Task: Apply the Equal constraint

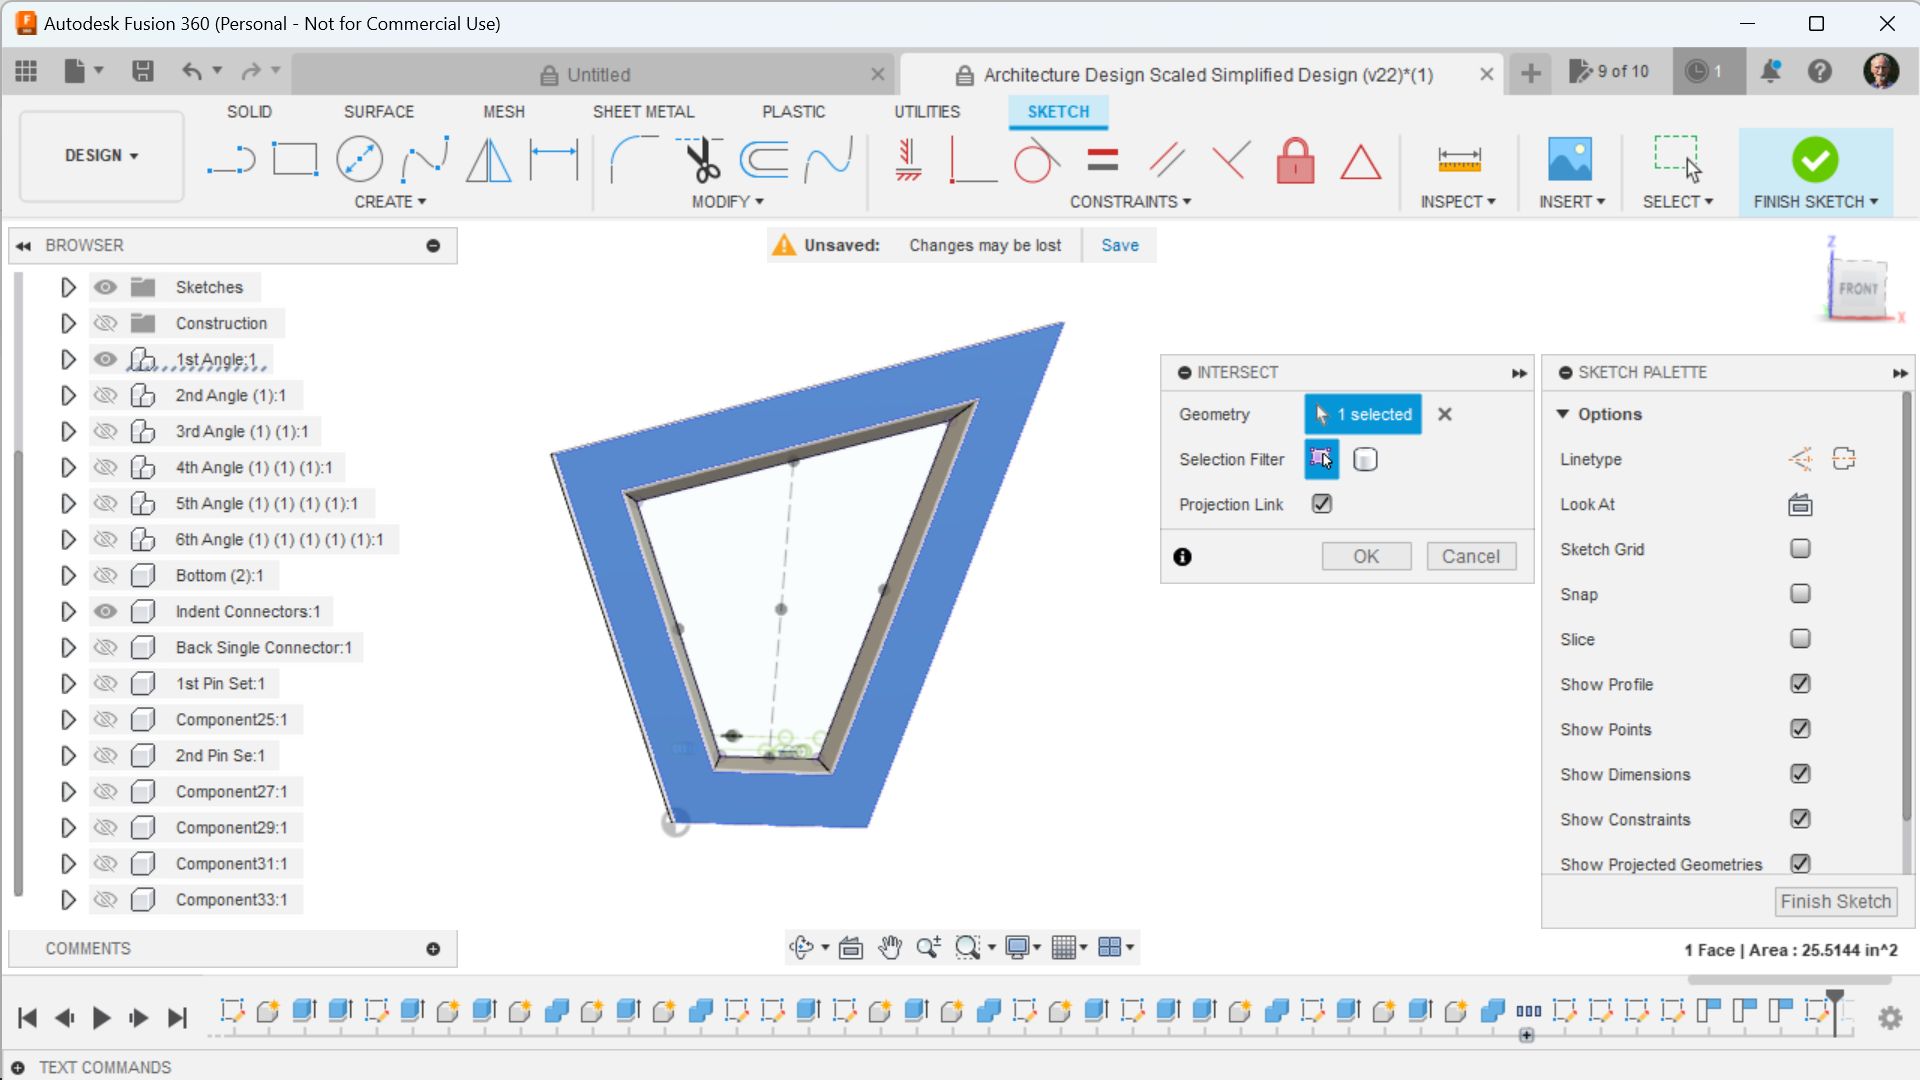Action: tap(1102, 160)
